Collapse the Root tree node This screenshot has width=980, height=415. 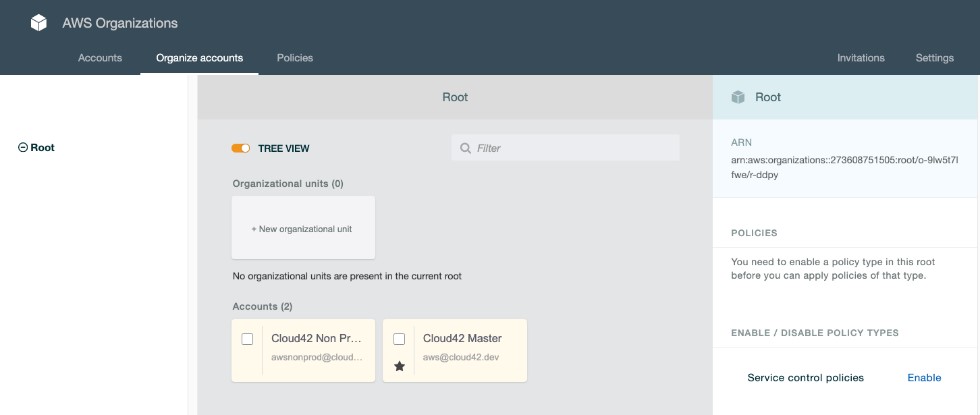coord(23,148)
